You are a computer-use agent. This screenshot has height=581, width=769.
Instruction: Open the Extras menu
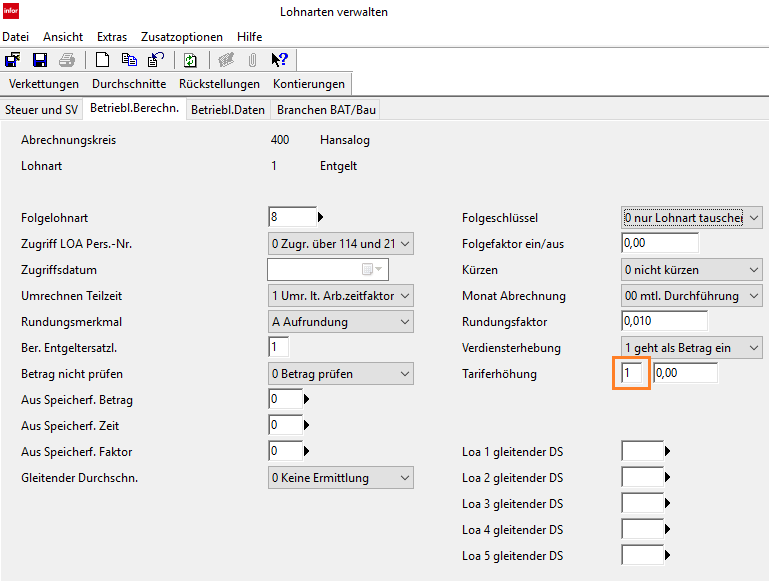(x=112, y=37)
